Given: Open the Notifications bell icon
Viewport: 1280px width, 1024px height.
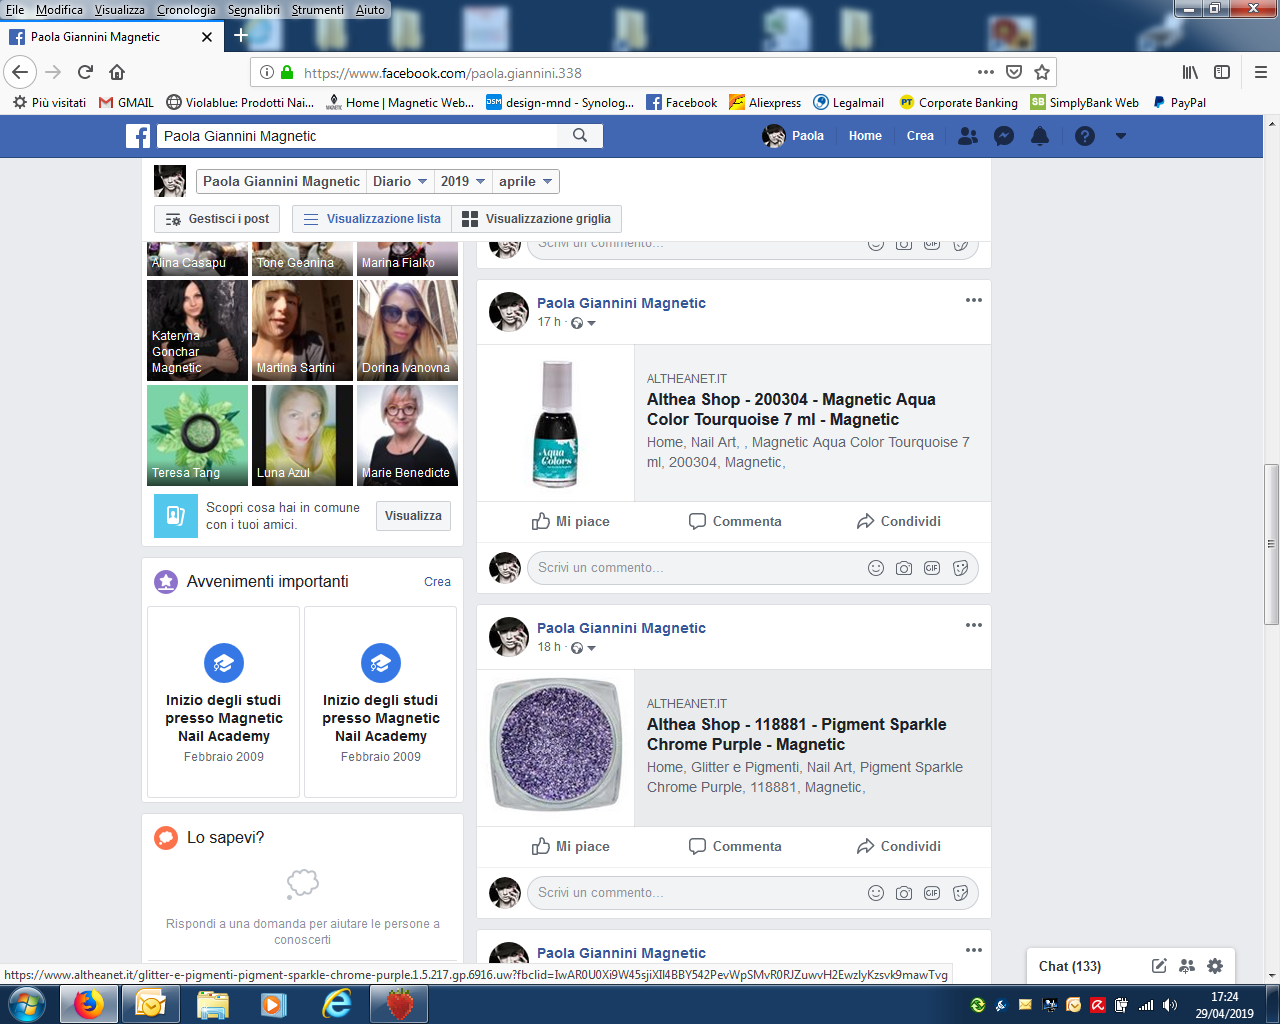Looking at the screenshot, I should [1040, 136].
